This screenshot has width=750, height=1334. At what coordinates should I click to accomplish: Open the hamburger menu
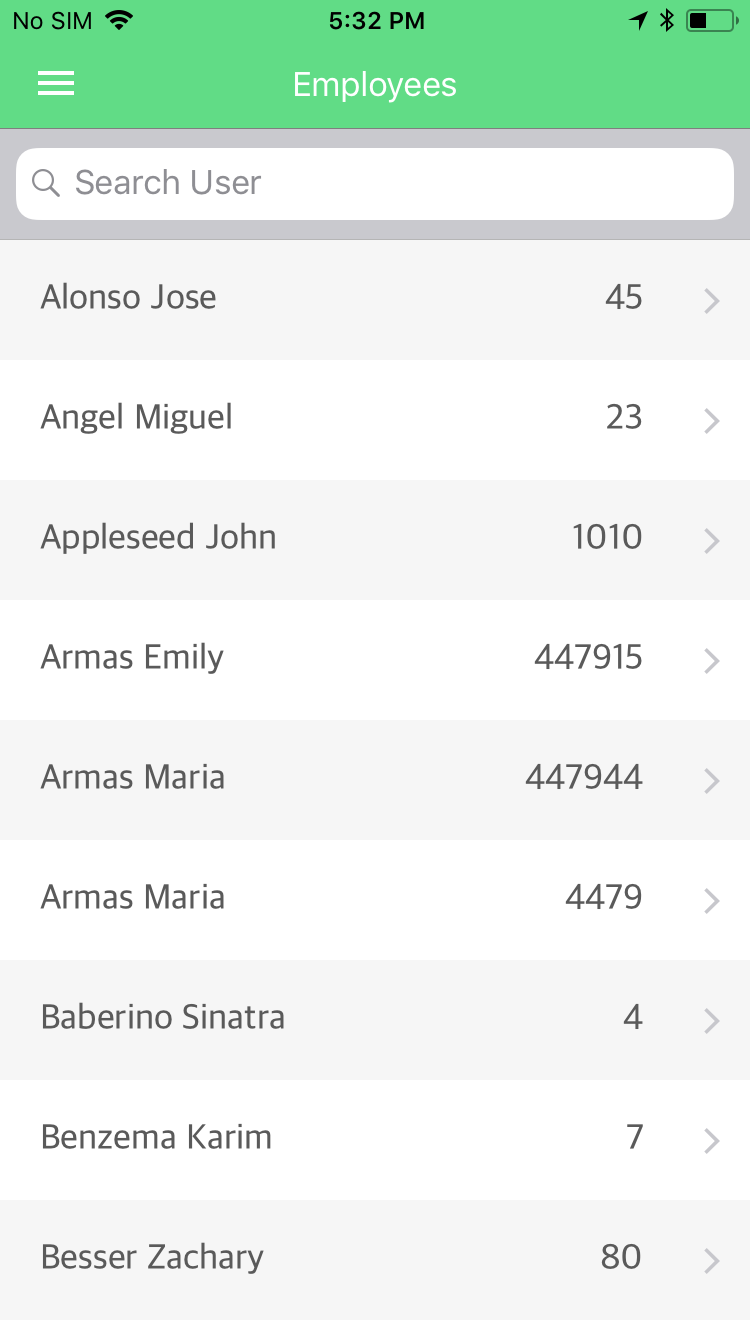[56, 85]
